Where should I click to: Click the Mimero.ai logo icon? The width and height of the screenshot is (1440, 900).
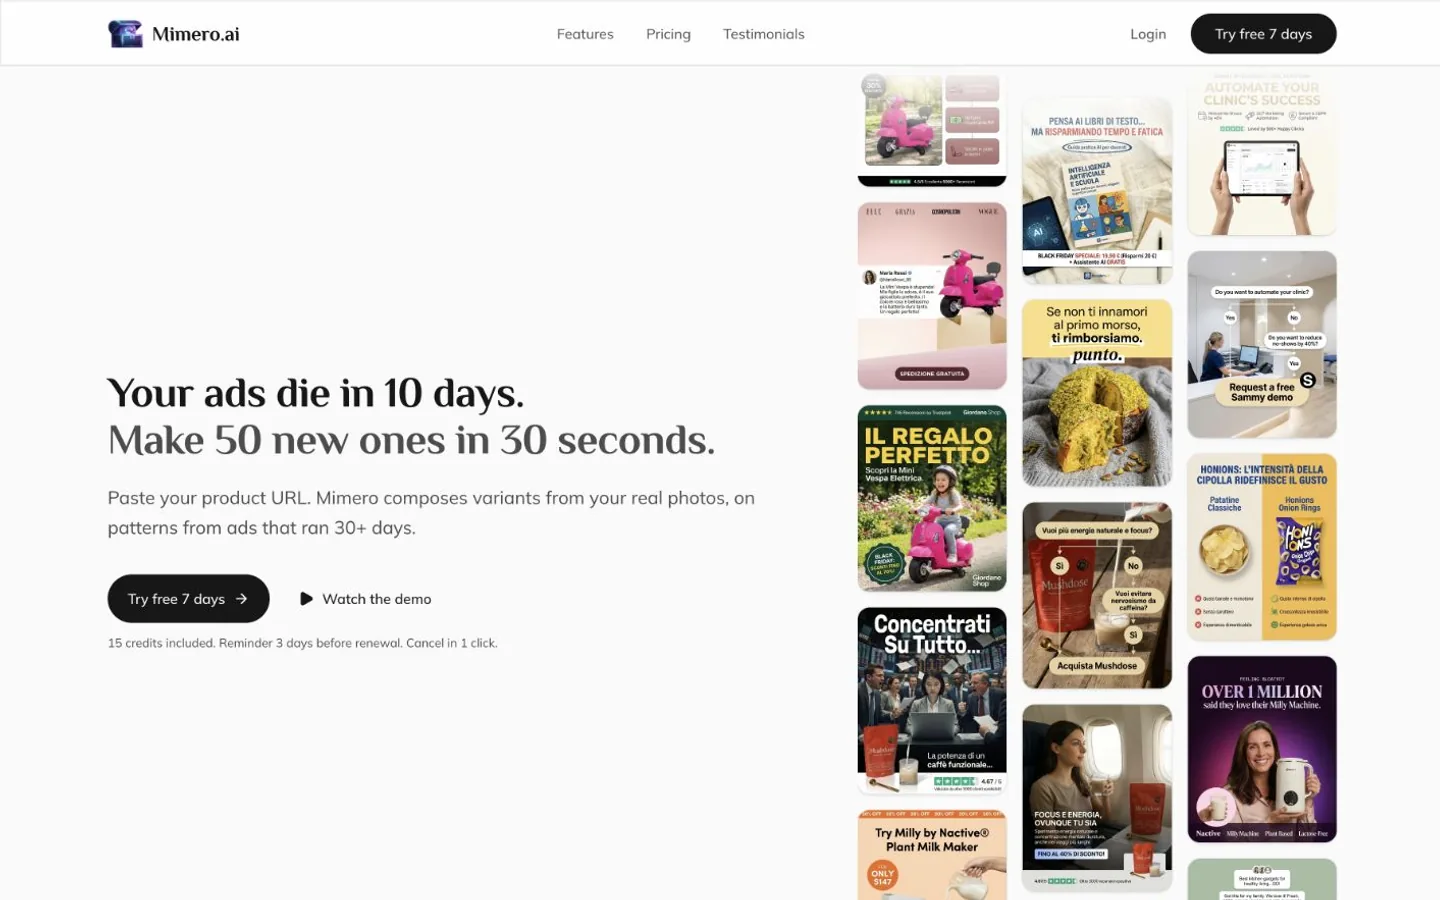point(125,34)
